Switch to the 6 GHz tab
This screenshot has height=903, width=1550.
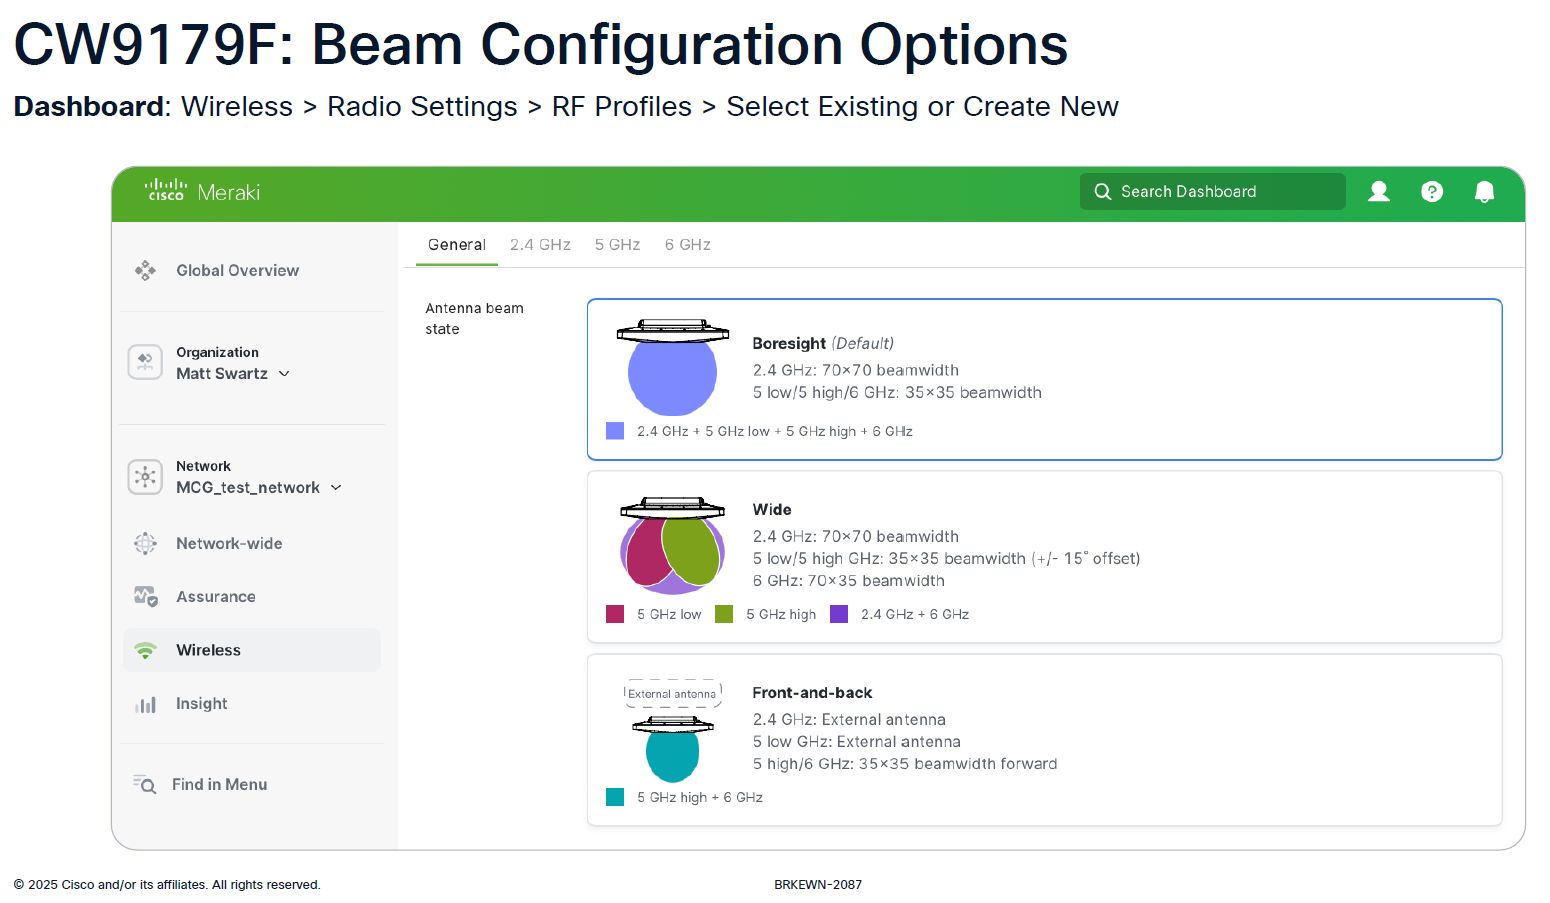click(688, 245)
